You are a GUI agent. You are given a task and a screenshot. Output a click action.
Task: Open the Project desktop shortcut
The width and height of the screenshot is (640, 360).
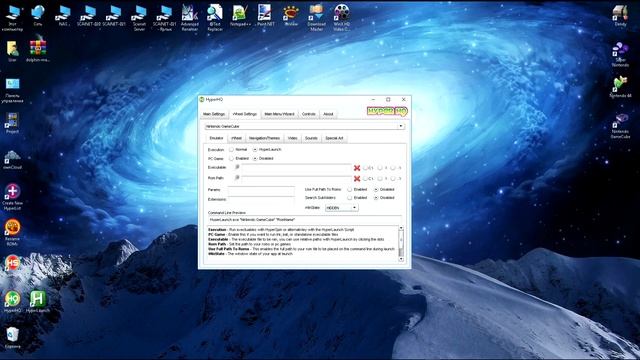[12, 123]
